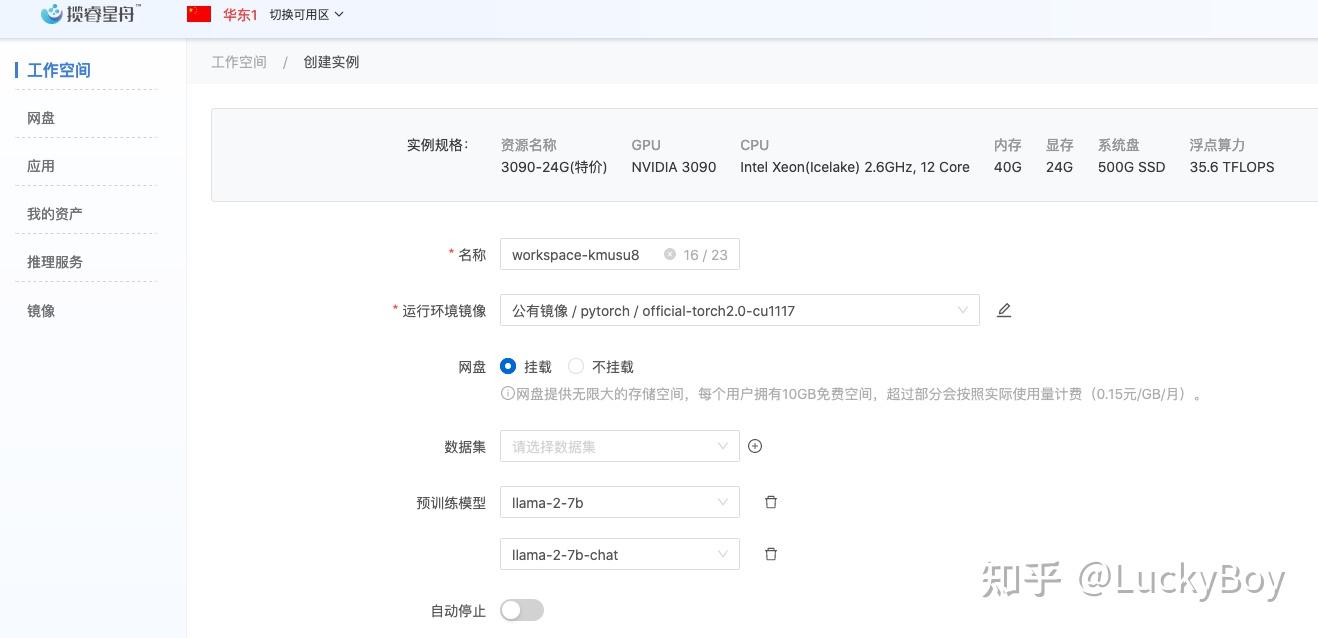Open 镜像 in the sidebar

pos(41,311)
